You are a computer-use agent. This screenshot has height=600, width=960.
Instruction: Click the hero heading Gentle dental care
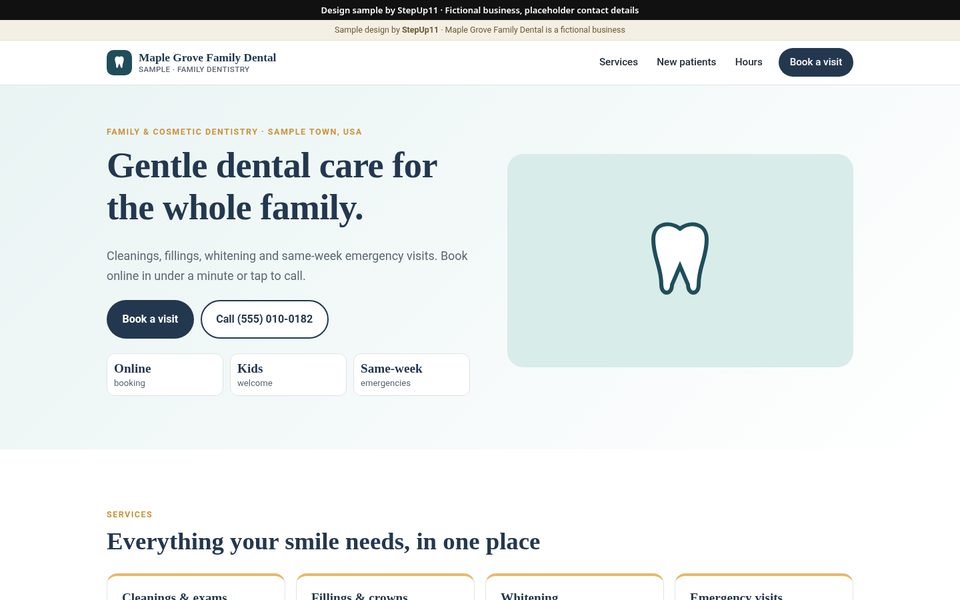pos(272,186)
